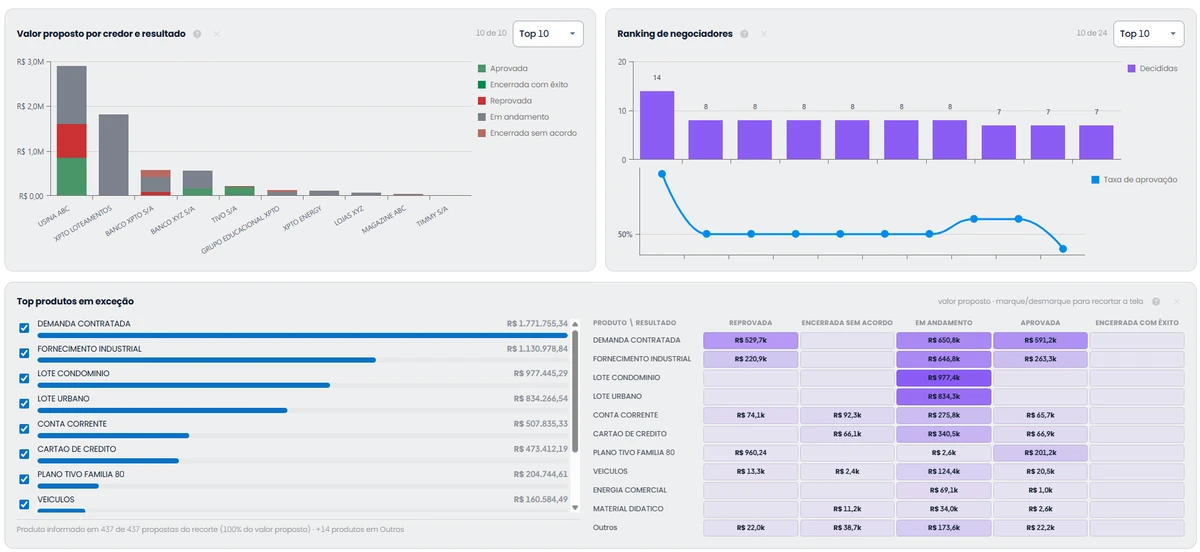Click the EM ANDAMENTO column header

click(x=943, y=323)
